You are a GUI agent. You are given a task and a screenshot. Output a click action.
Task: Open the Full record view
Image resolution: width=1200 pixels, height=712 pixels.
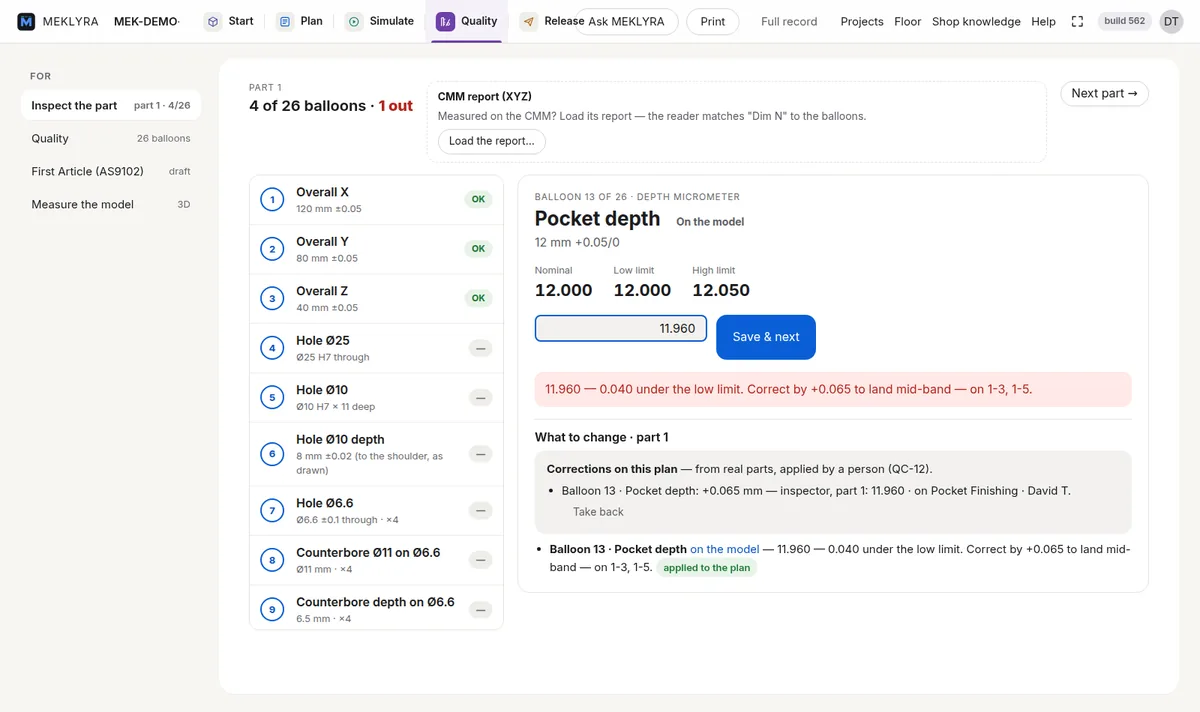pyautogui.click(x=789, y=21)
